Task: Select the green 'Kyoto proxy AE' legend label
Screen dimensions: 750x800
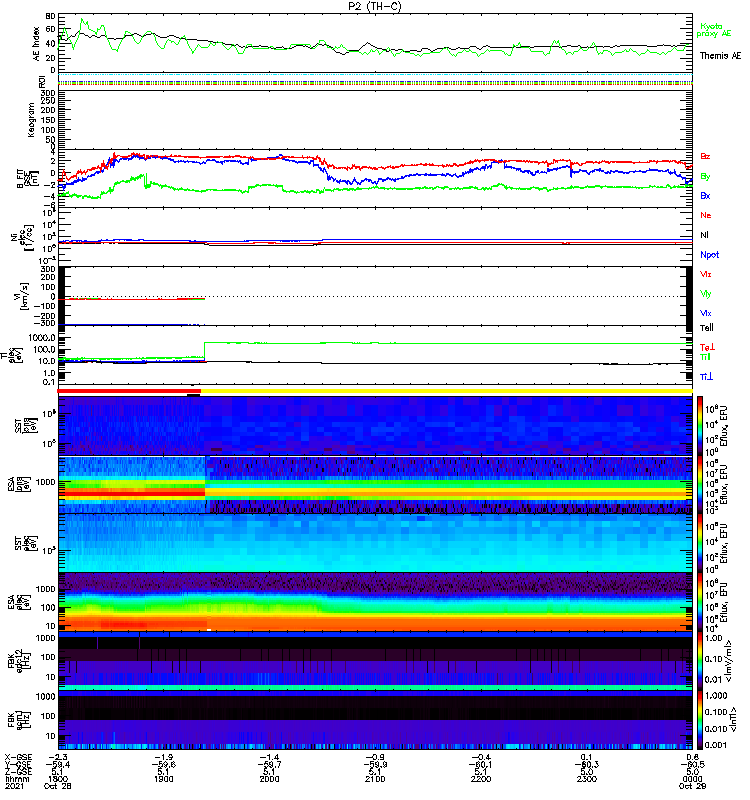Action: (x=713, y=30)
